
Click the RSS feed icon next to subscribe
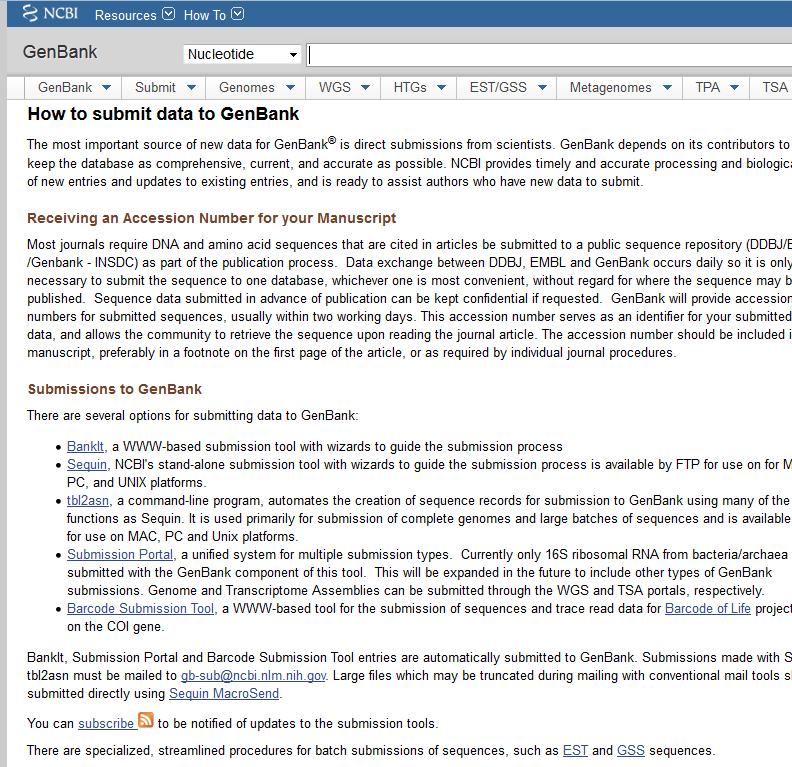[145, 720]
